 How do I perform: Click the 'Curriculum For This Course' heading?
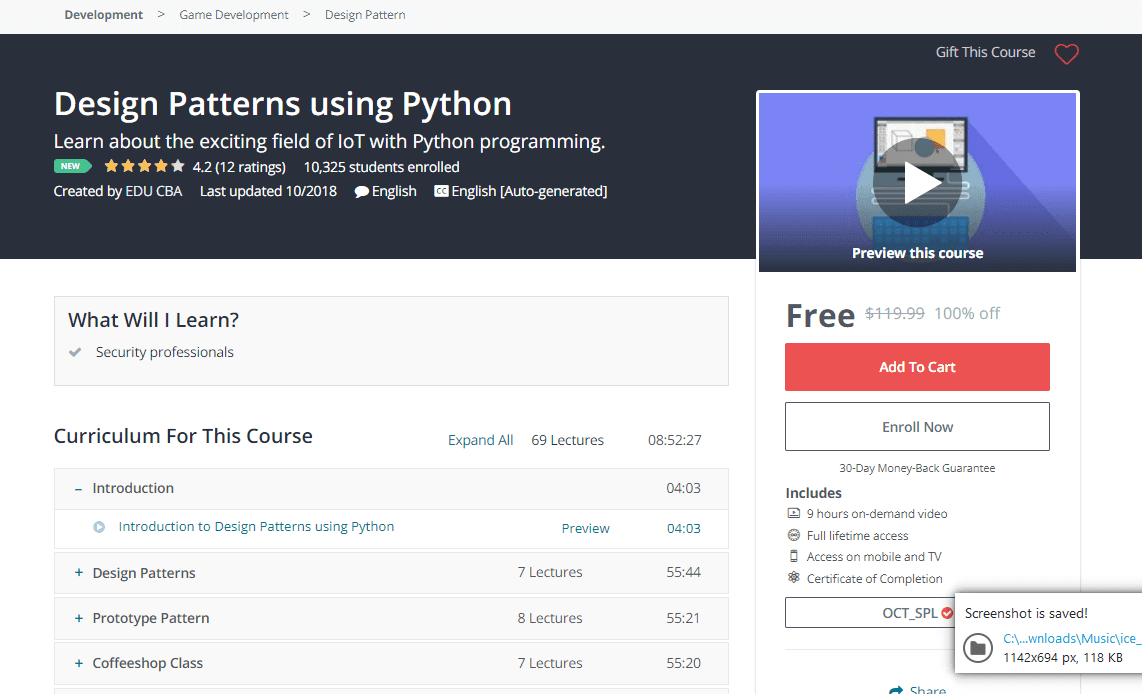(x=184, y=436)
